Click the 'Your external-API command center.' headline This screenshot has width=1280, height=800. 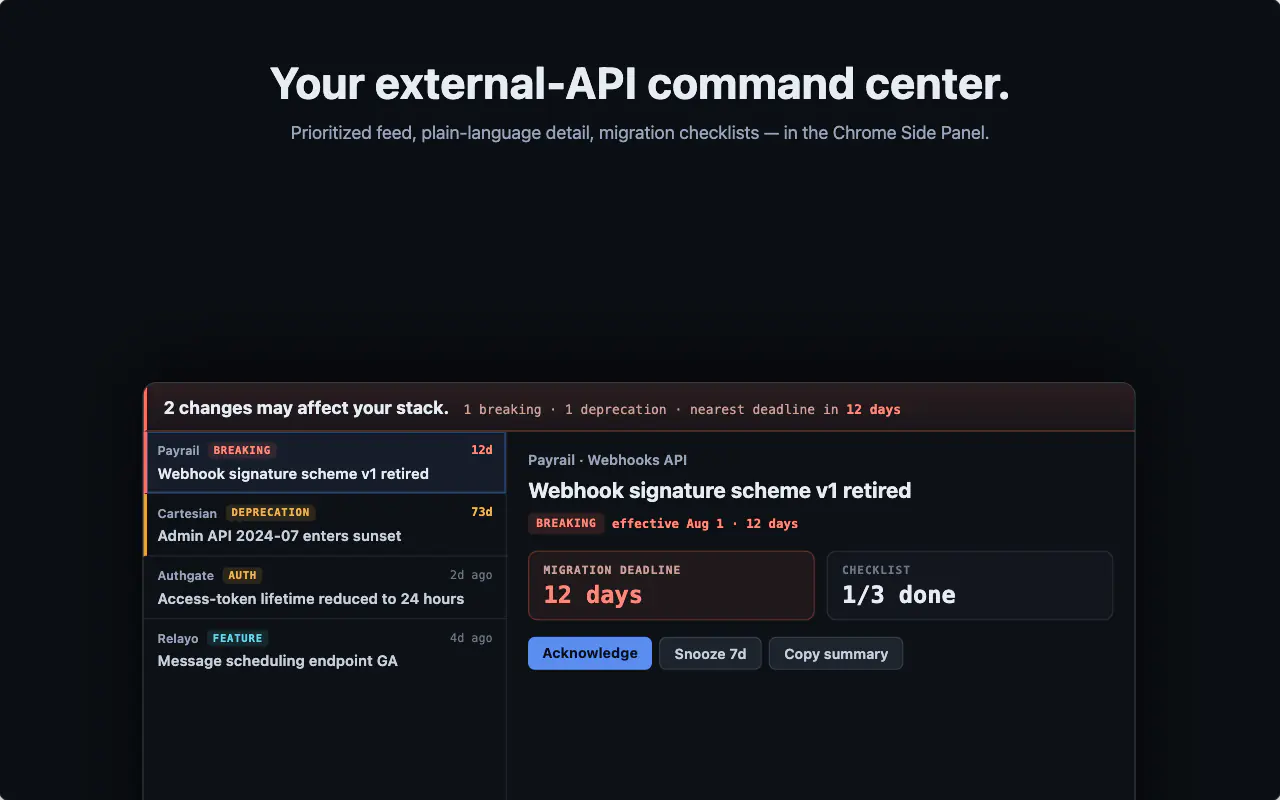coord(640,84)
